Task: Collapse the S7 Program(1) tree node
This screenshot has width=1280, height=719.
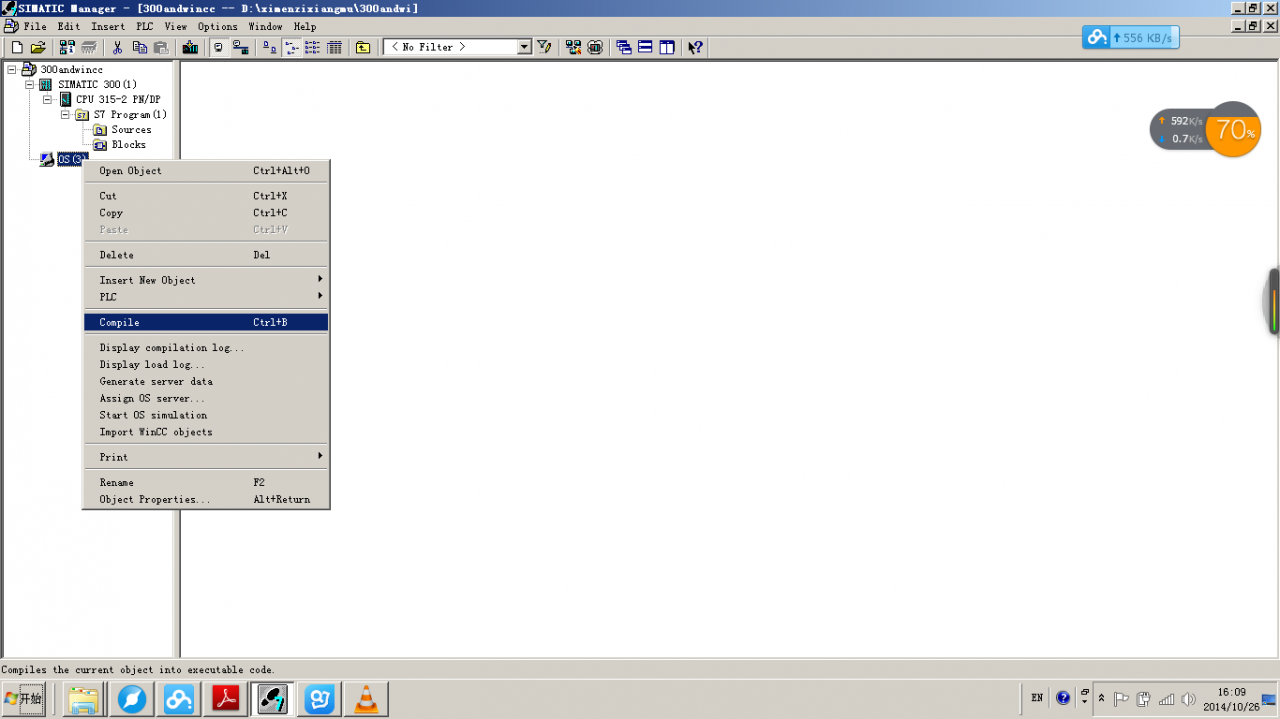Action: point(66,115)
